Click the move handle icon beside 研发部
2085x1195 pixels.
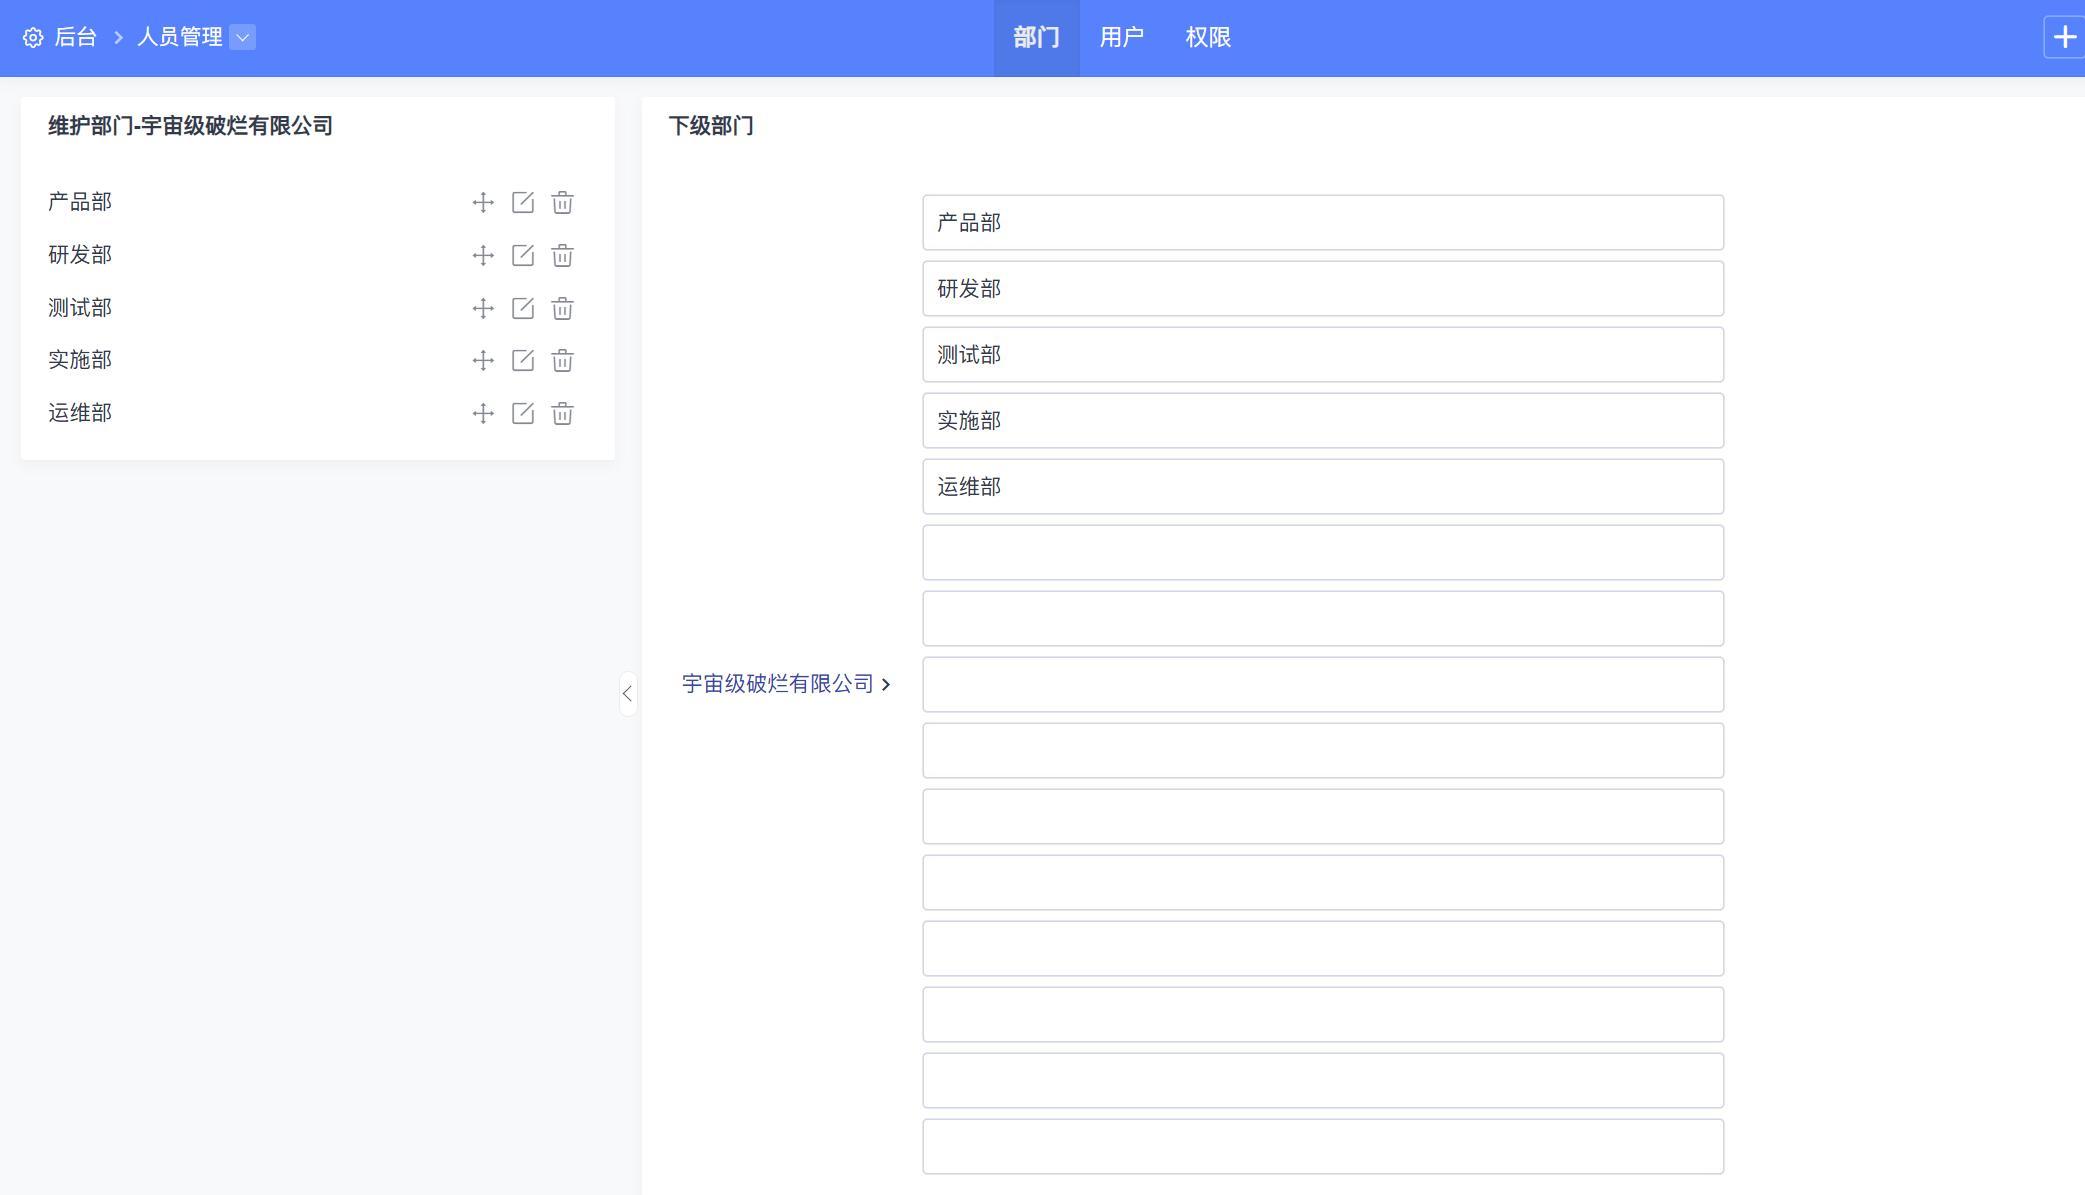483,255
